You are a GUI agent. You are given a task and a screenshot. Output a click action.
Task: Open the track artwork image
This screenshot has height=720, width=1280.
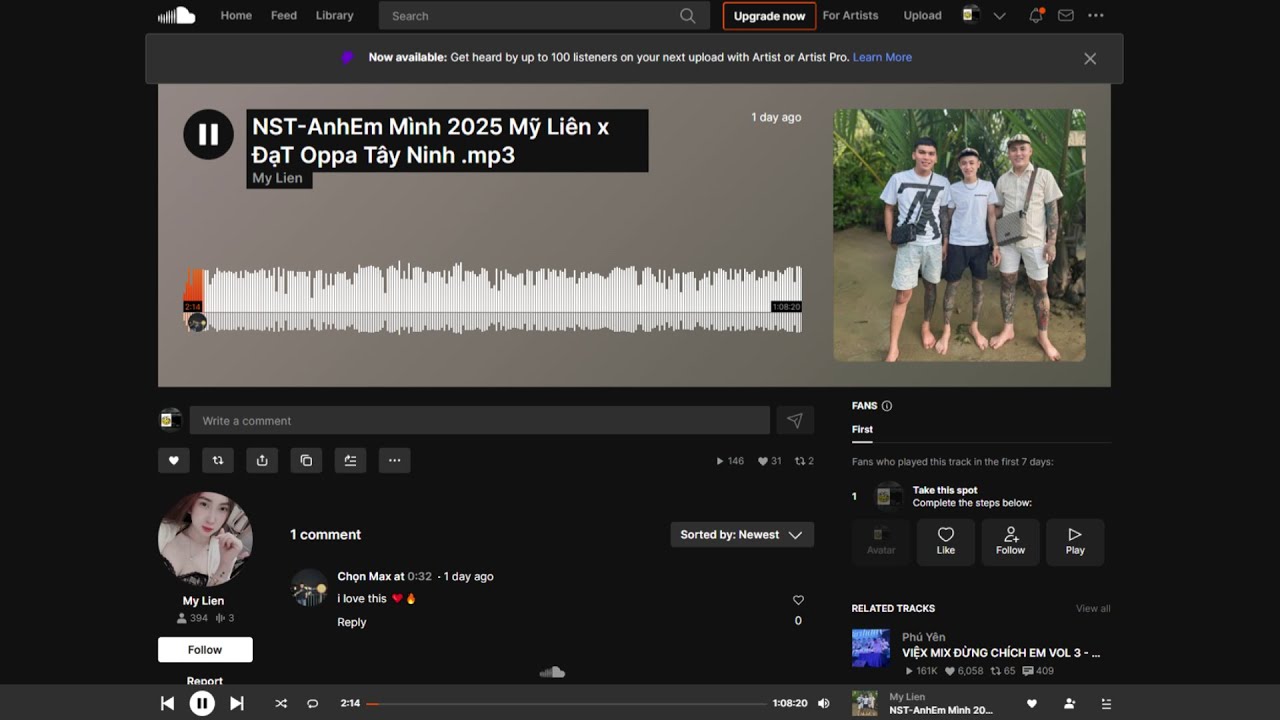click(959, 235)
